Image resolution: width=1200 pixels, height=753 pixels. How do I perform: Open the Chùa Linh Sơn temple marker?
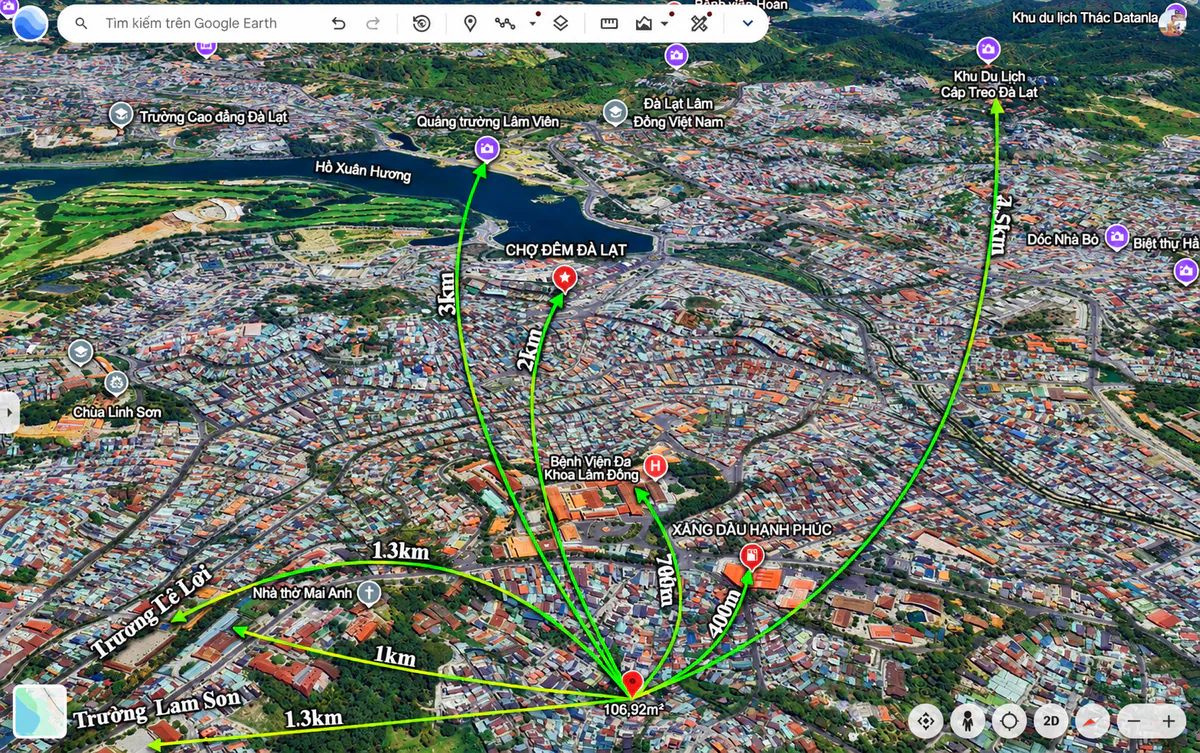[117, 383]
